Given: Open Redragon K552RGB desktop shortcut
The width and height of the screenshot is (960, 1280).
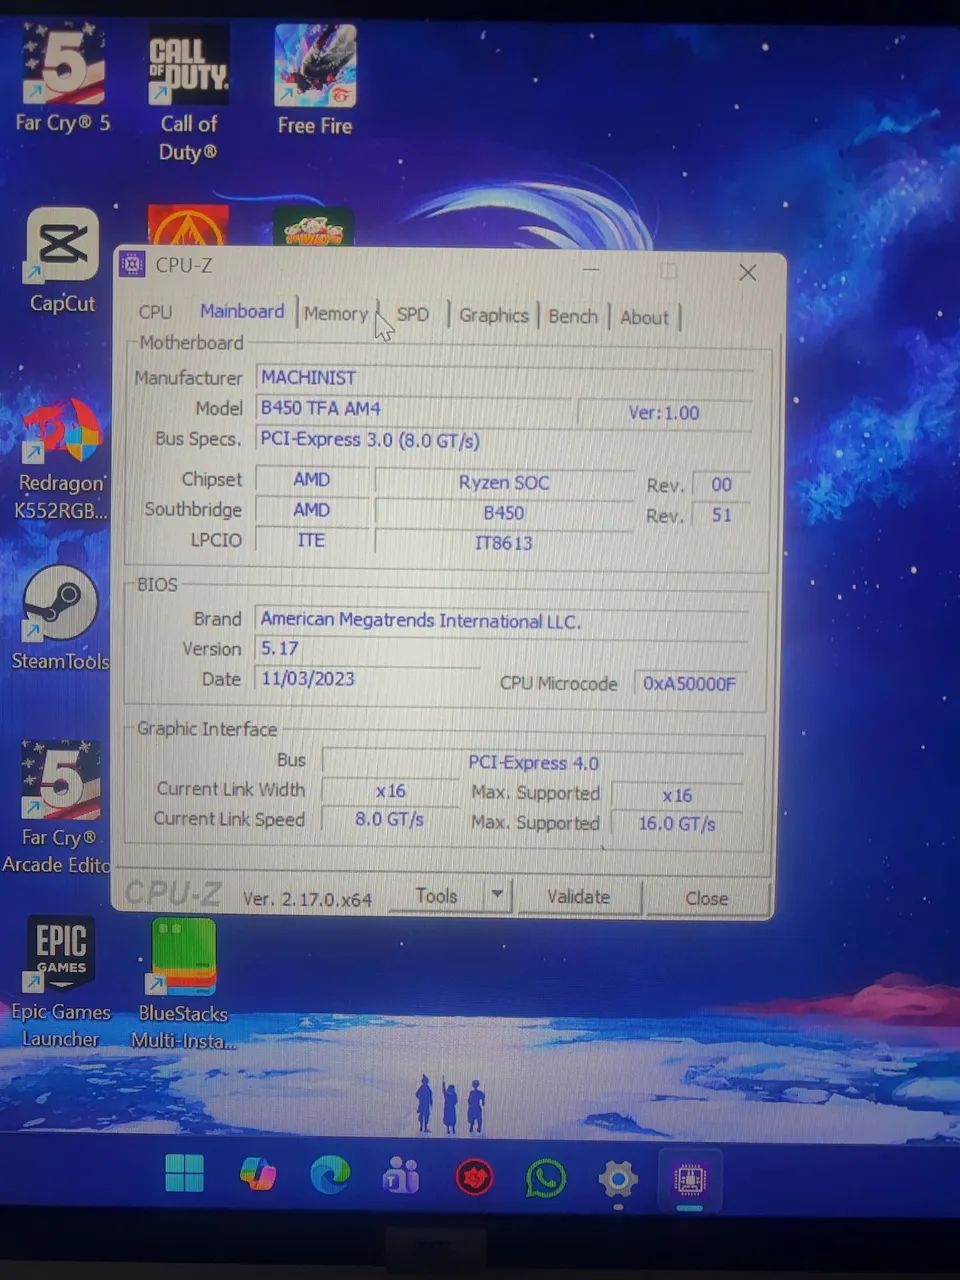Looking at the screenshot, I should pyautogui.click(x=62, y=433).
